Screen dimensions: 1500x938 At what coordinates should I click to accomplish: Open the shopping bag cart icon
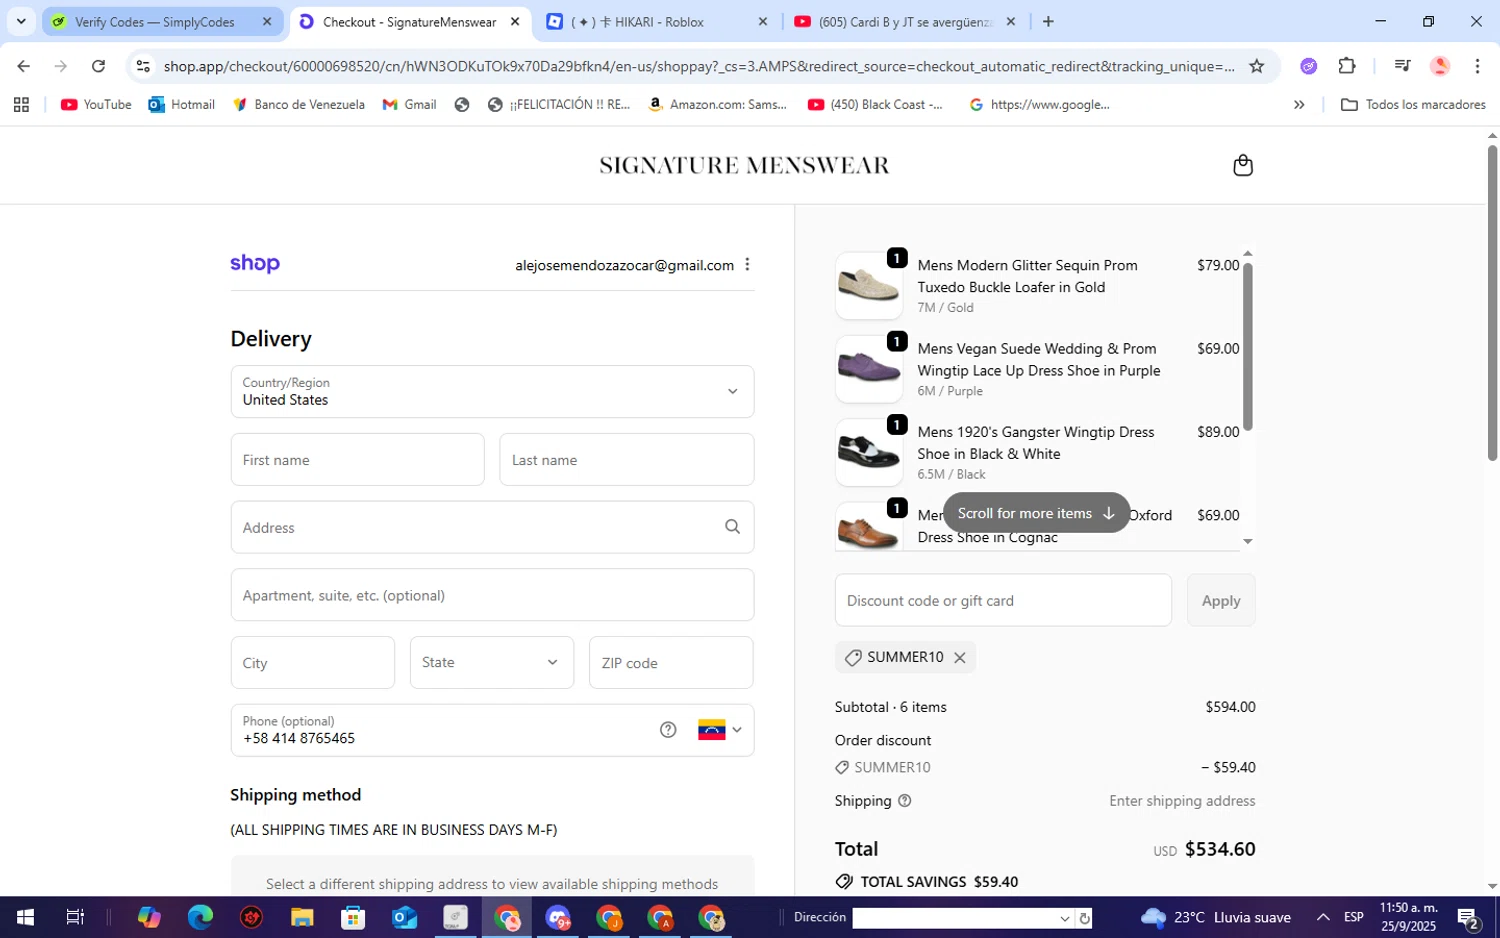point(1242,165)
